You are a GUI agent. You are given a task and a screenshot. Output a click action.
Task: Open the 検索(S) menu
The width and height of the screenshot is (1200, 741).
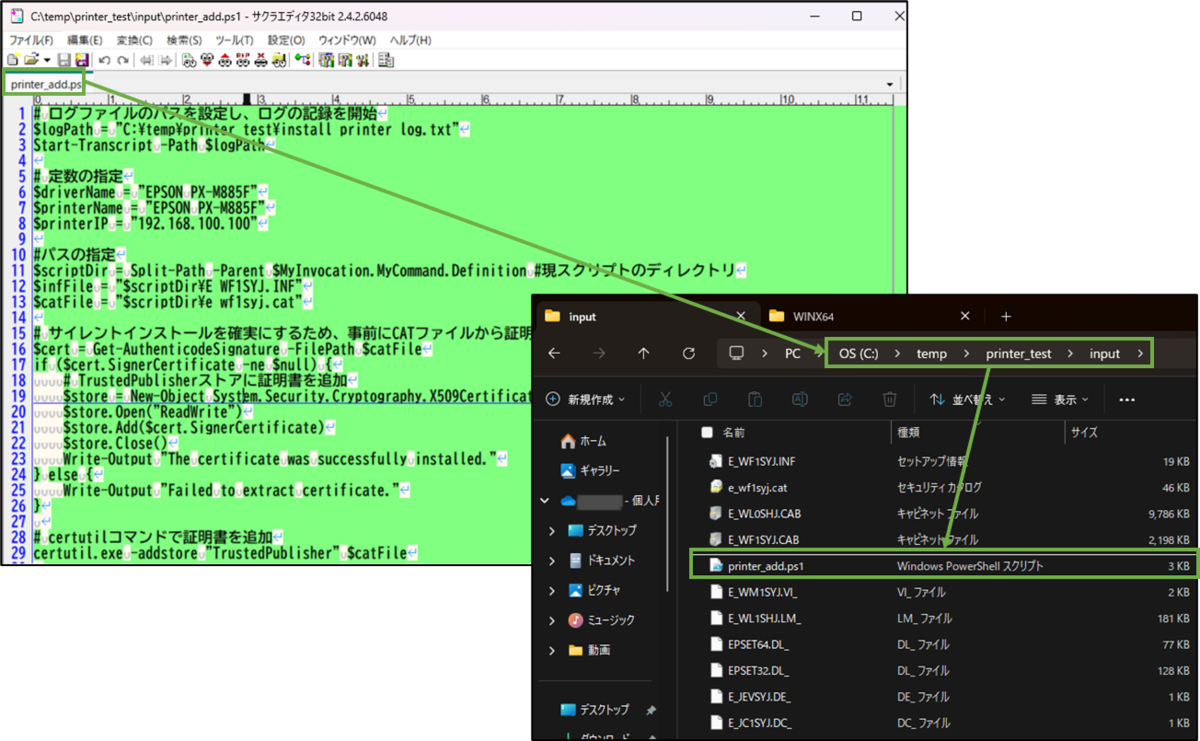pos(184,40)
